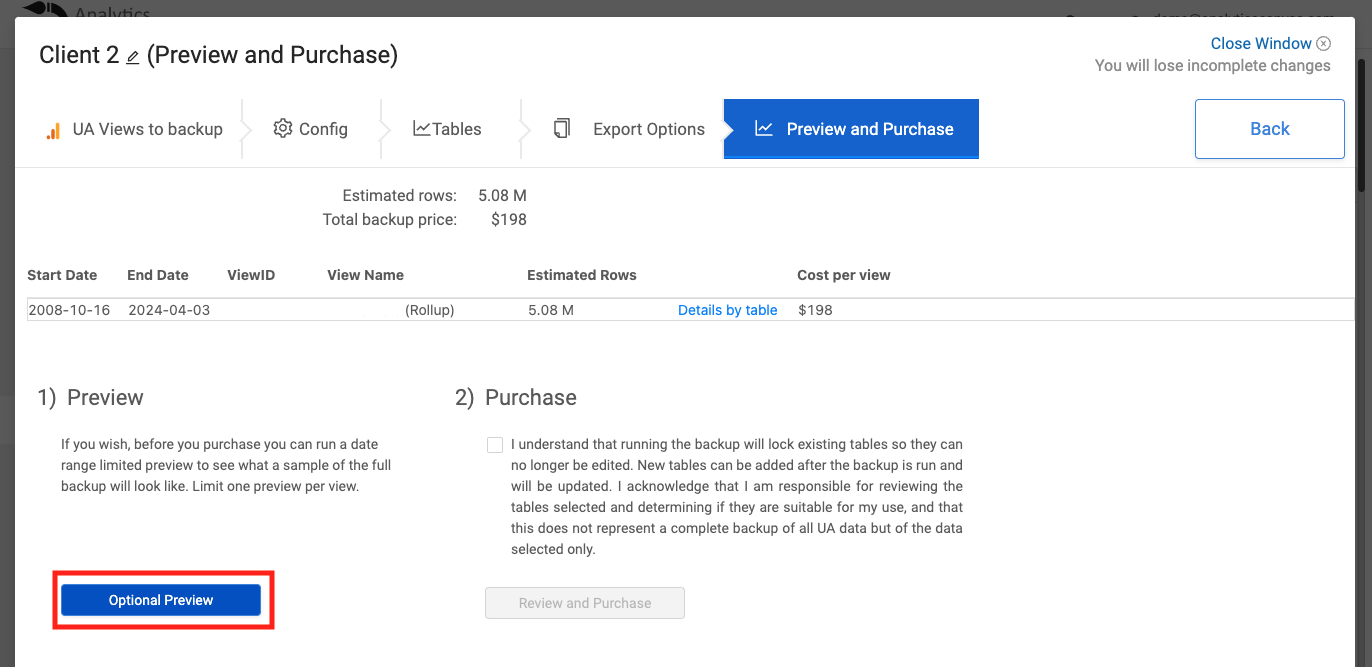Click the Cost per view column header
This screenshot has width=1372, height=667.
click(x=844, y=275)
